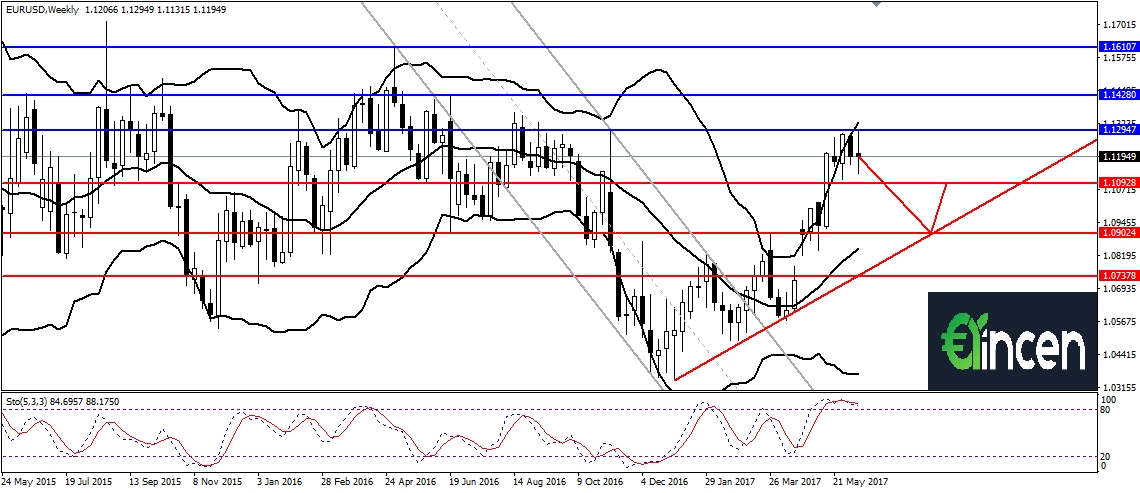Click the chart shift triangle marker at top
Image resolution: width=1140 pixels, height=493 pixels.
tap(877, 4)
